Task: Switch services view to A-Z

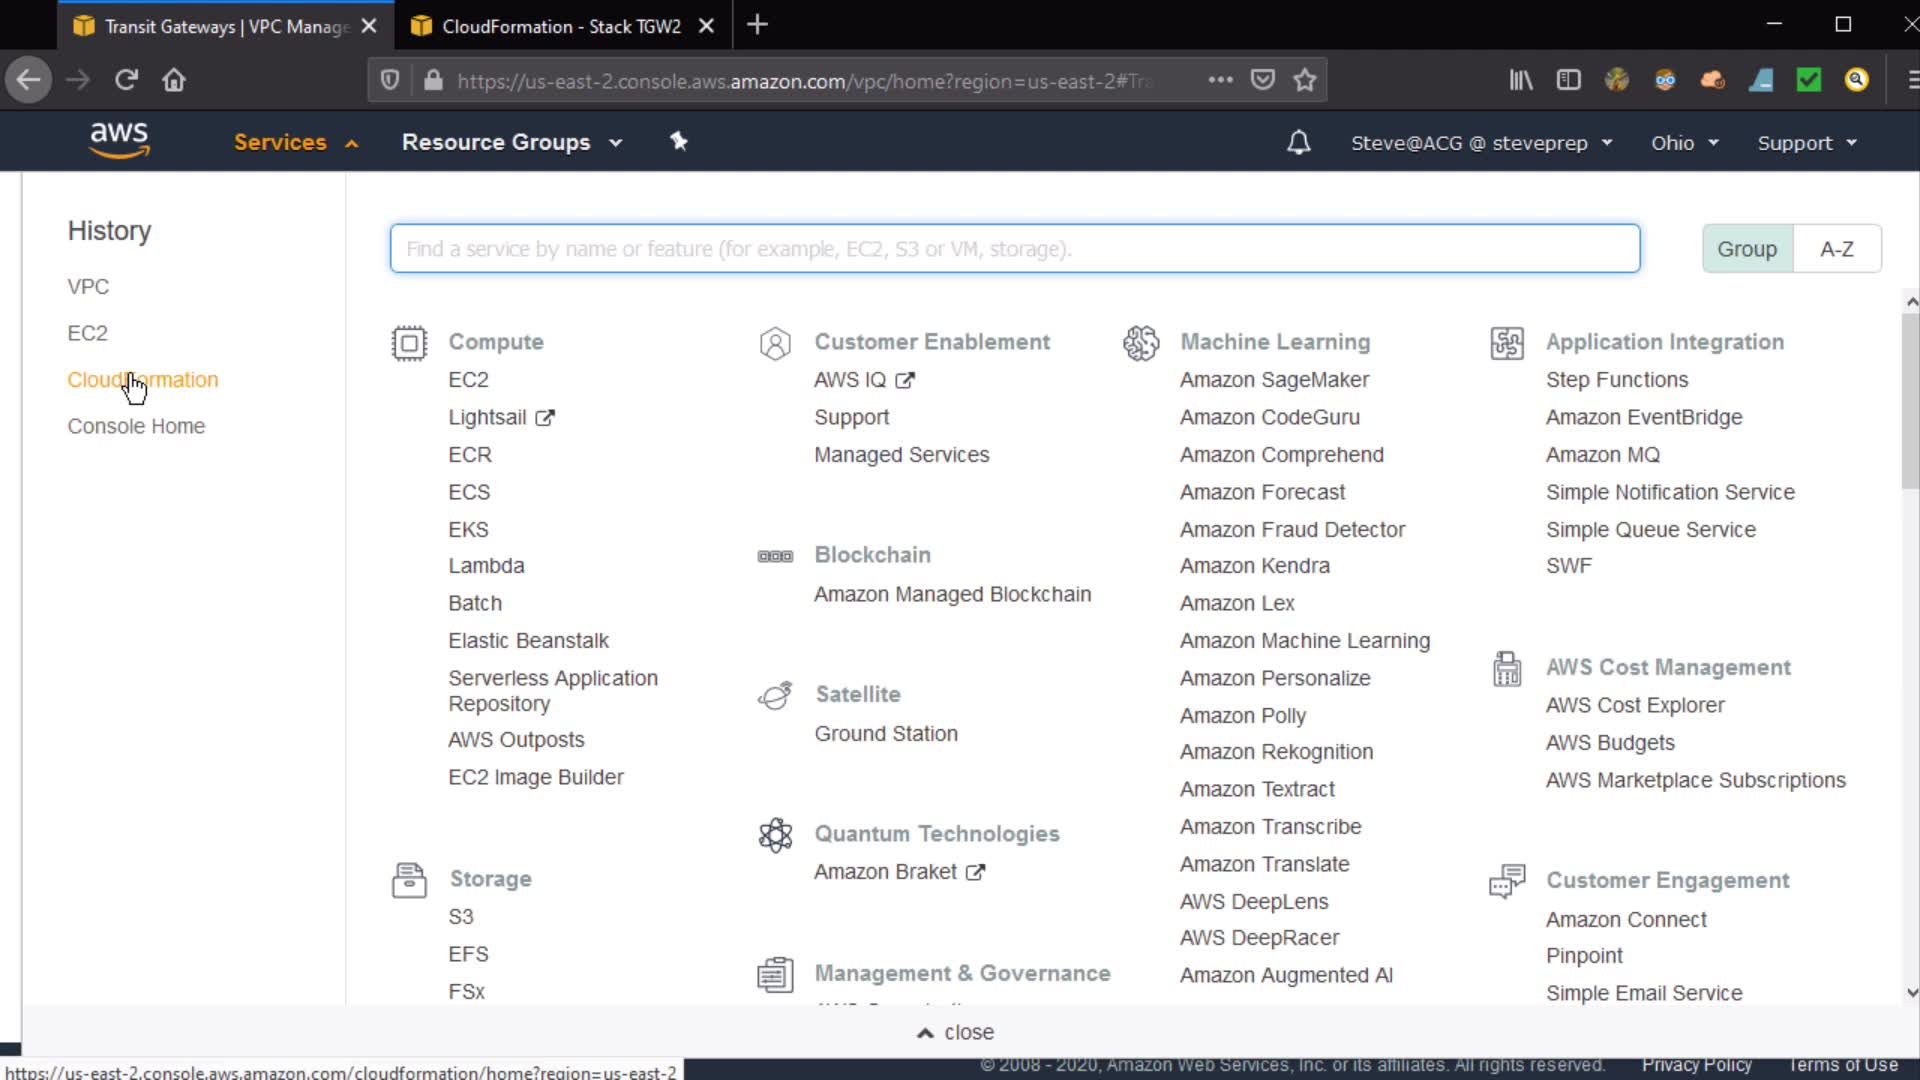Action: pyautogui.click(x=1836, y=249)
